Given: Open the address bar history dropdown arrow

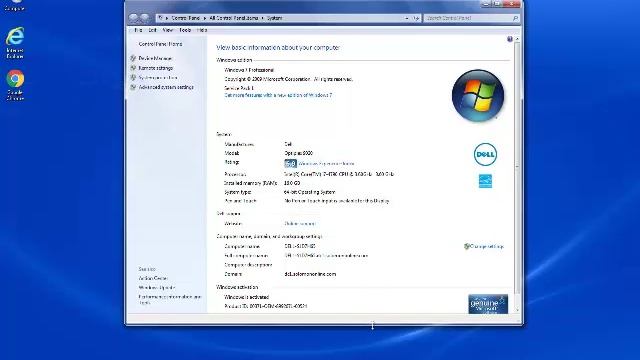Looking at the screenshot, I should [x=407, y=18].
